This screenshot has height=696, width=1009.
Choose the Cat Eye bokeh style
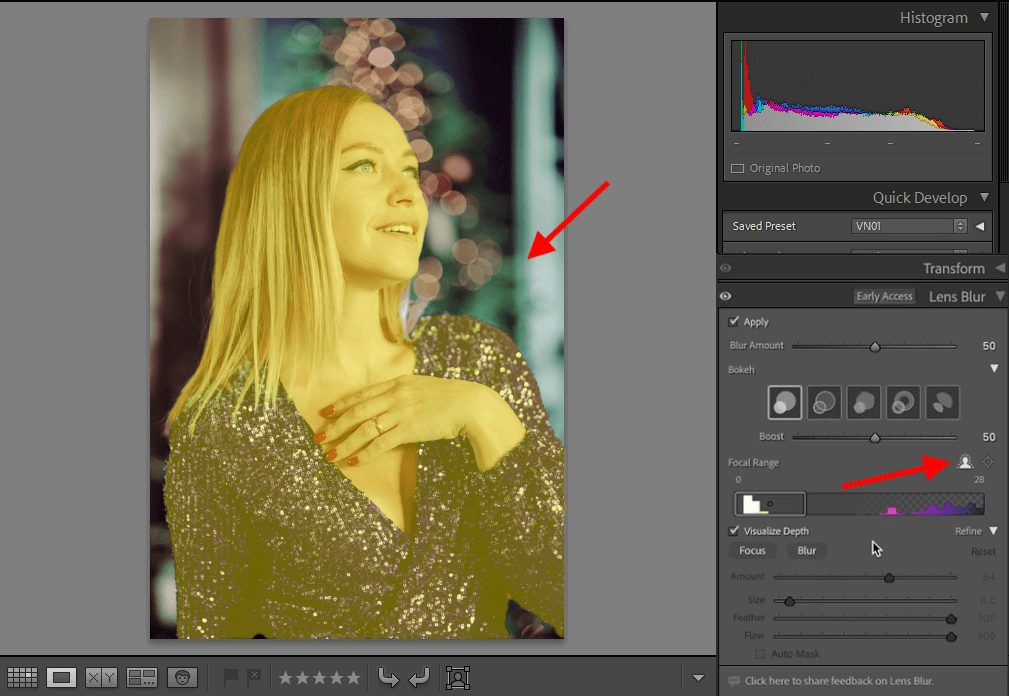pos(943,403)
